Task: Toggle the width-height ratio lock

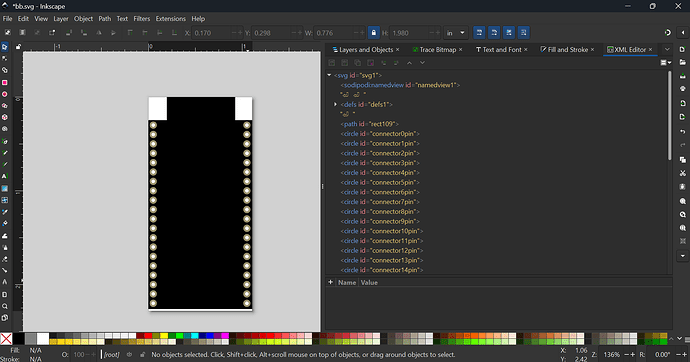Action: (374, 33)
